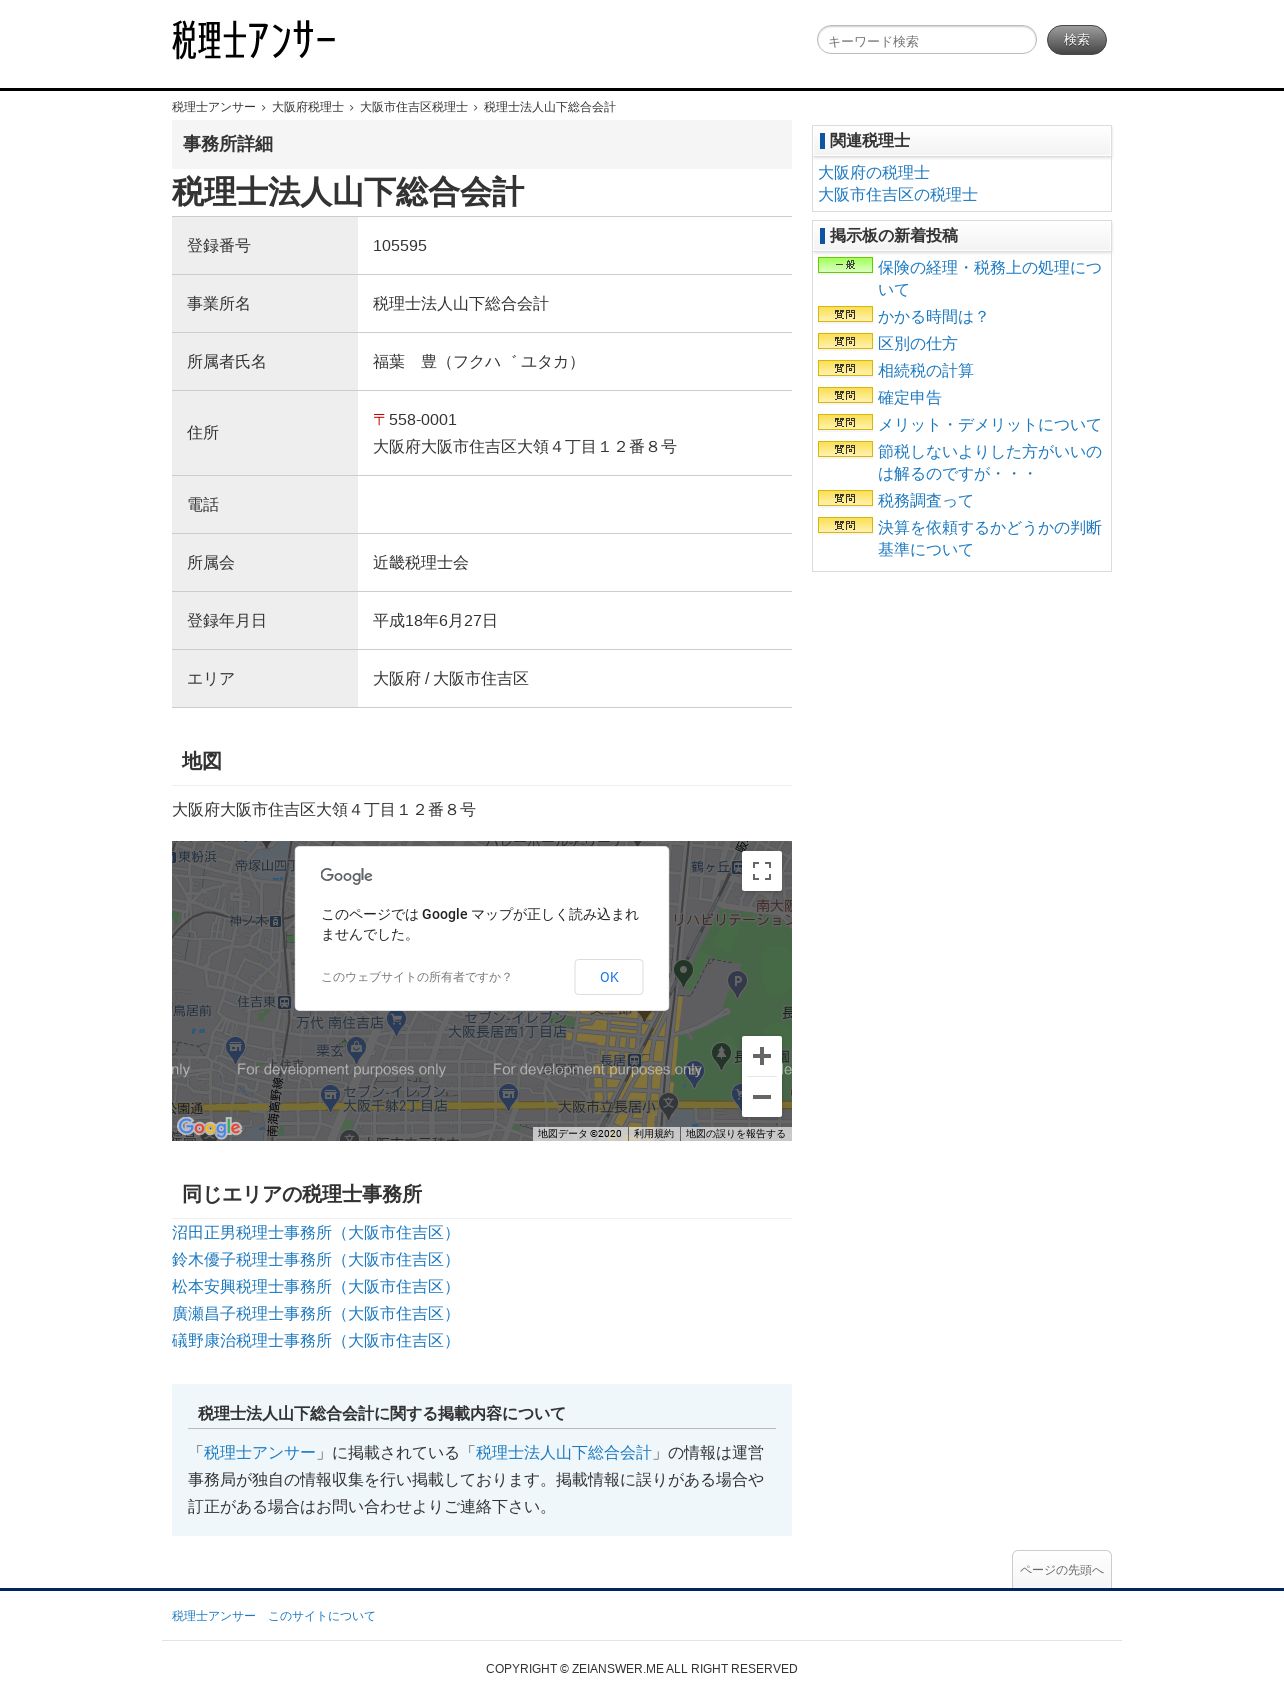The width and height of the screenshot is (1284, 1698).
Task: Open 大阪府の税理士 sidebar link
Action: click(x=873, y=173)
